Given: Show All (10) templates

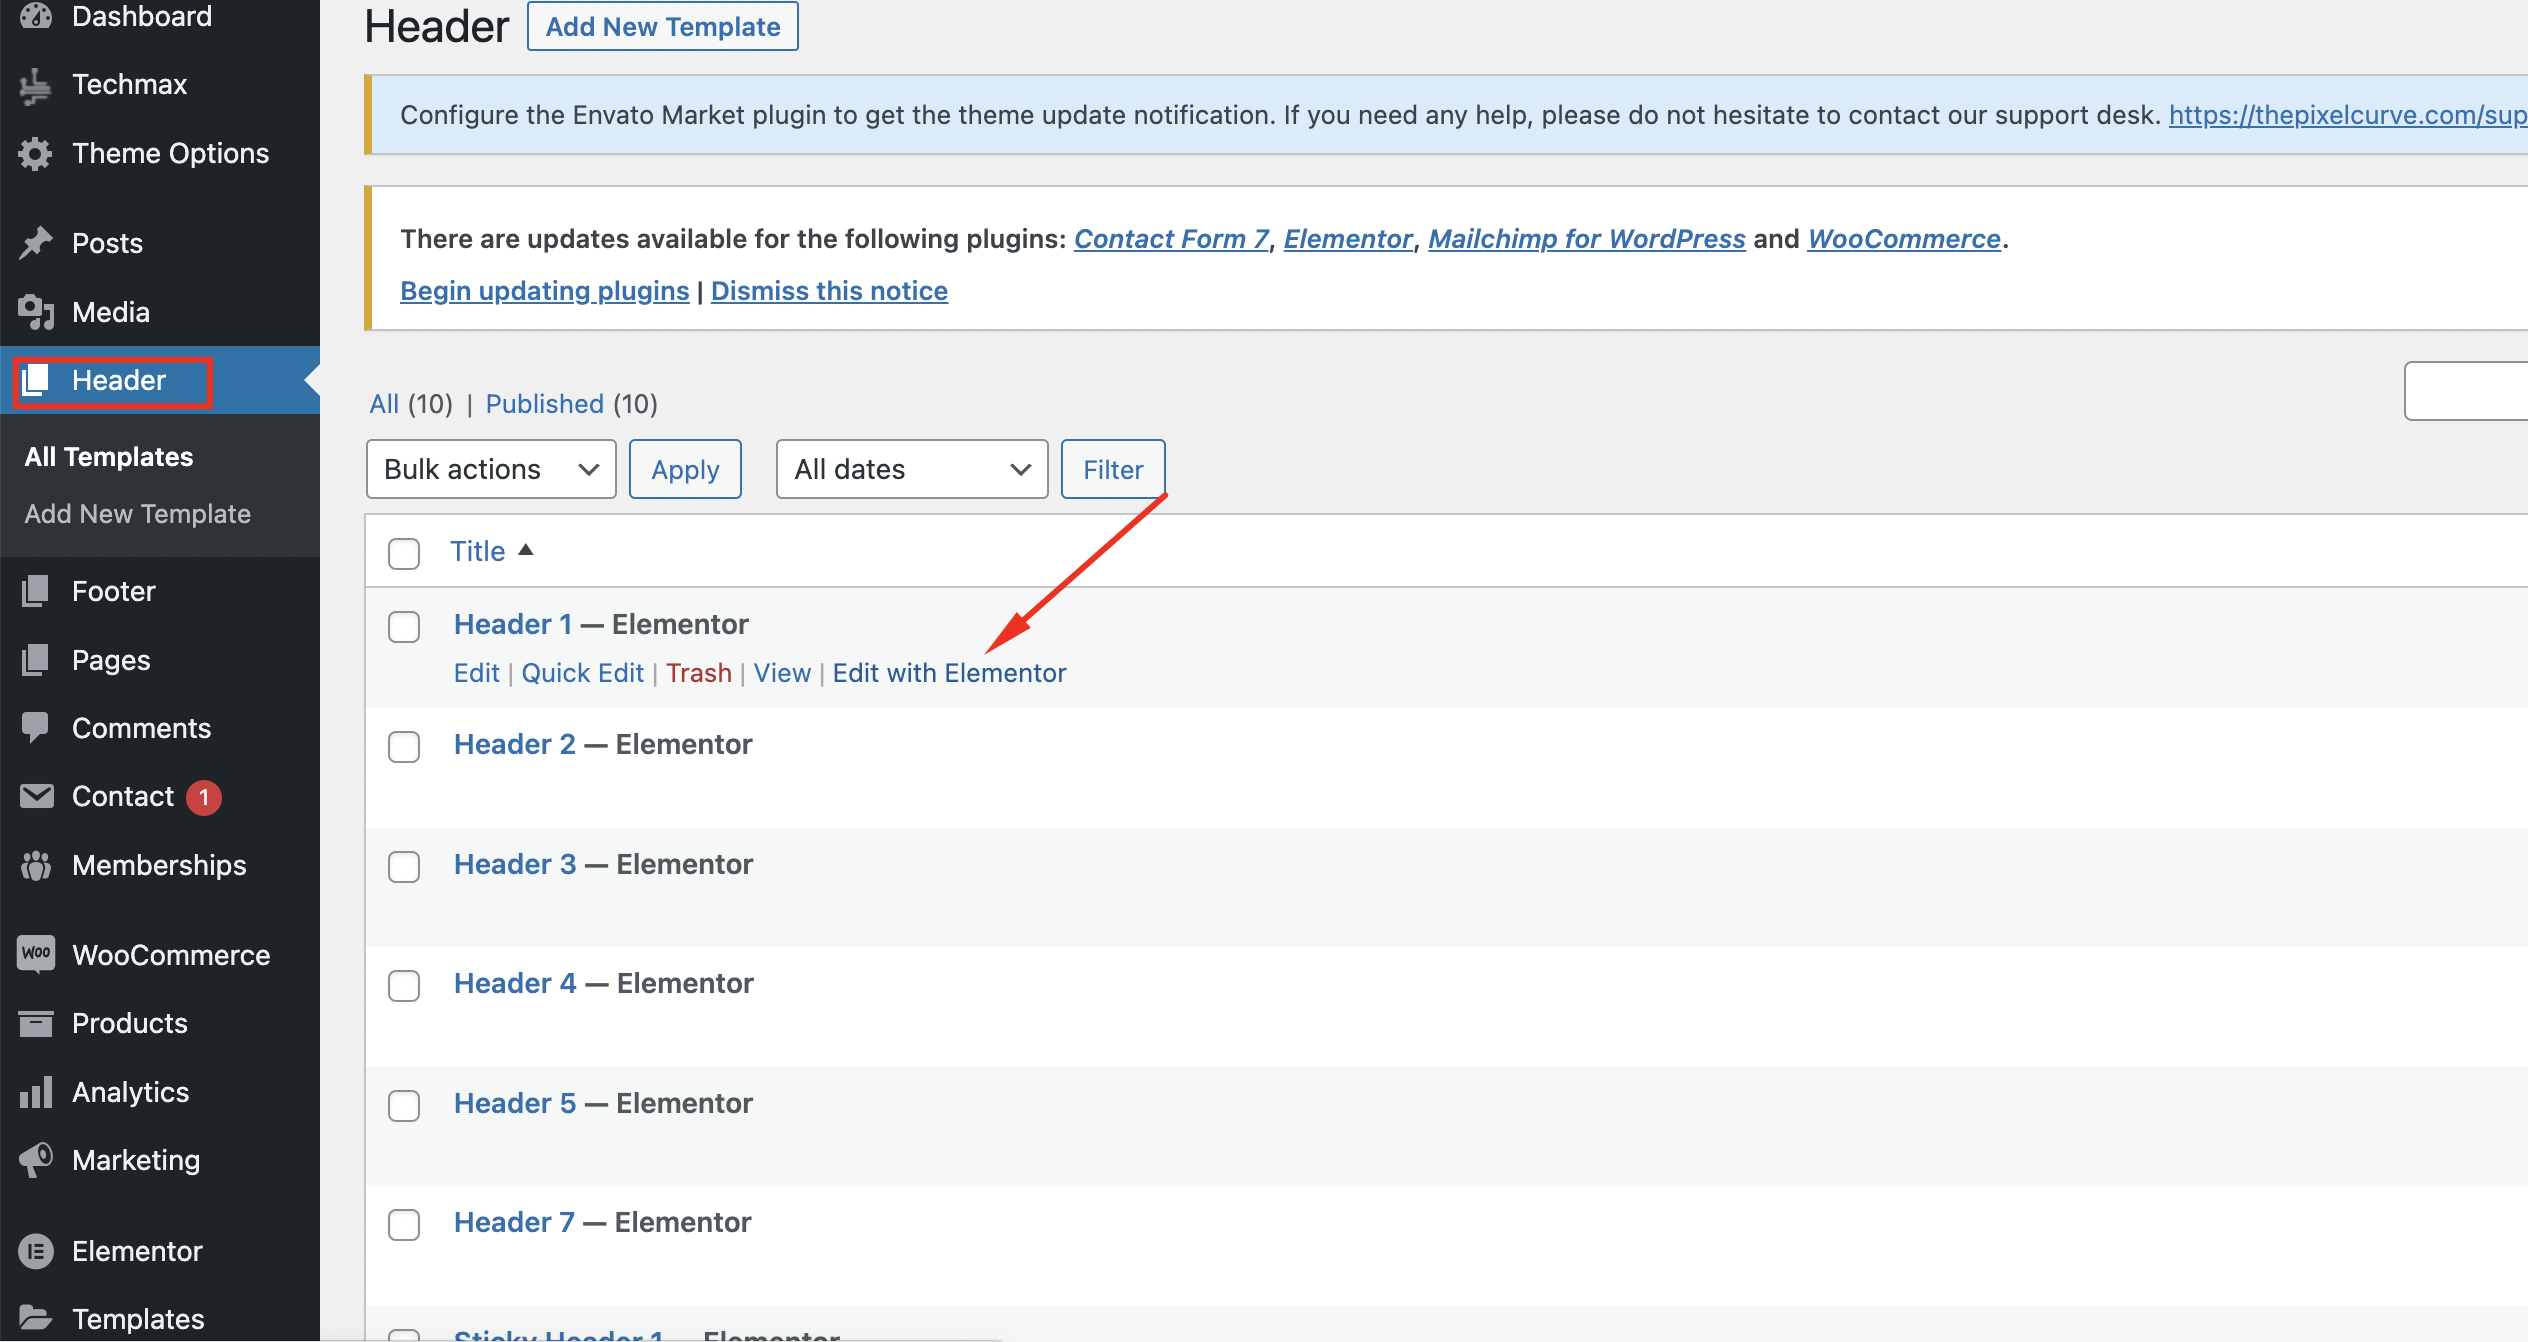Looking at the screenshot, I should click(384, 404).
